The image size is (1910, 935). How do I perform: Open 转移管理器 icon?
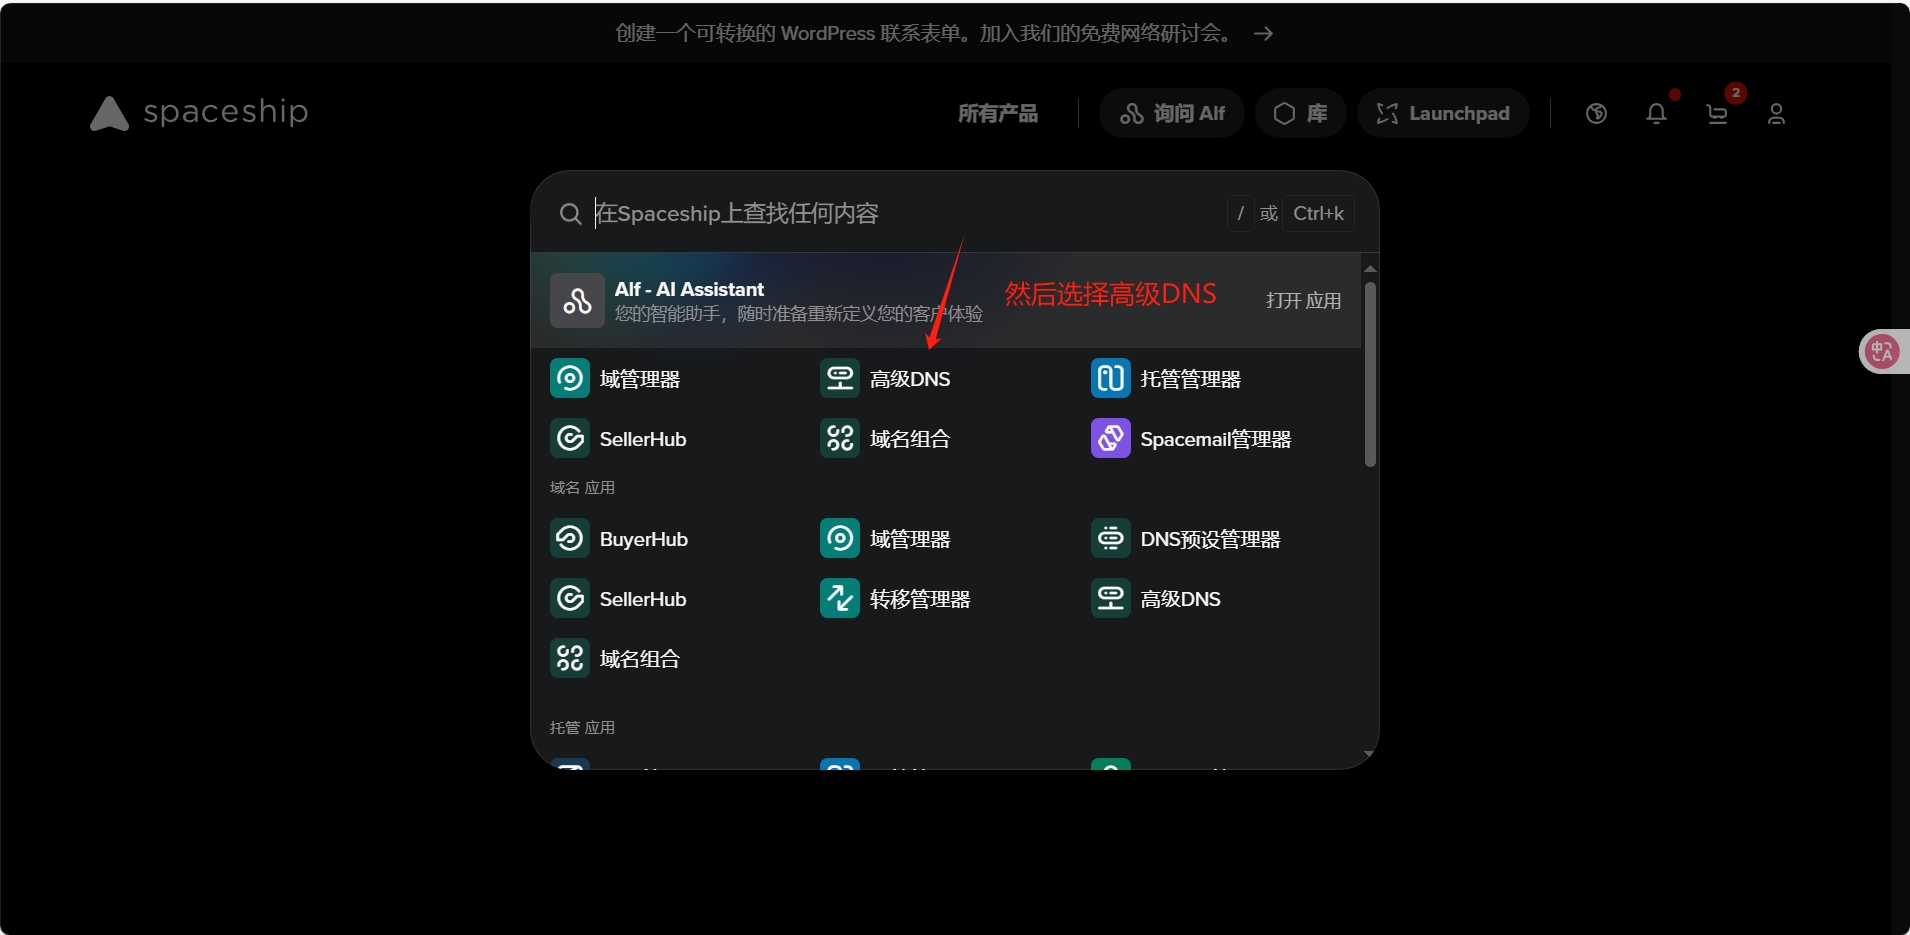tap(840, 599)
